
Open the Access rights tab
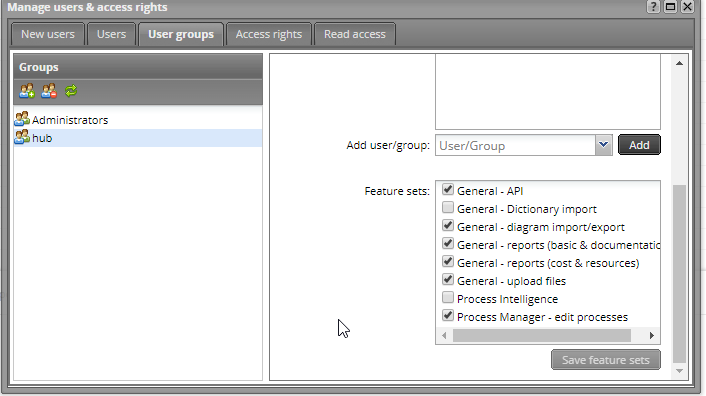pyautogui.click(x=269, y=34)
